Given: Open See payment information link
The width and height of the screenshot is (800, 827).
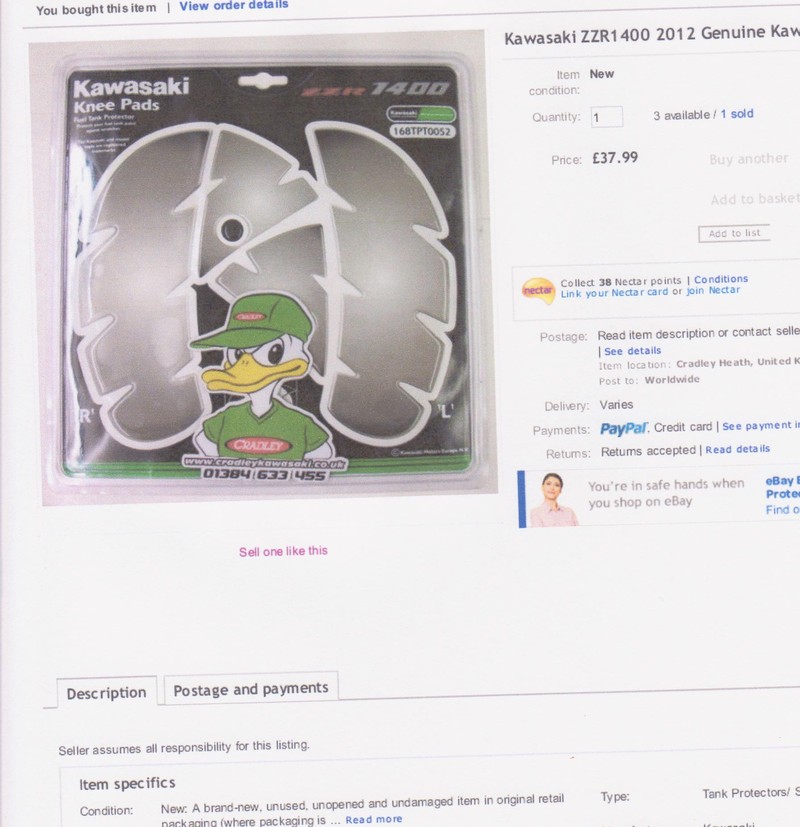Looking at the screenshot, I should [761, 426].
